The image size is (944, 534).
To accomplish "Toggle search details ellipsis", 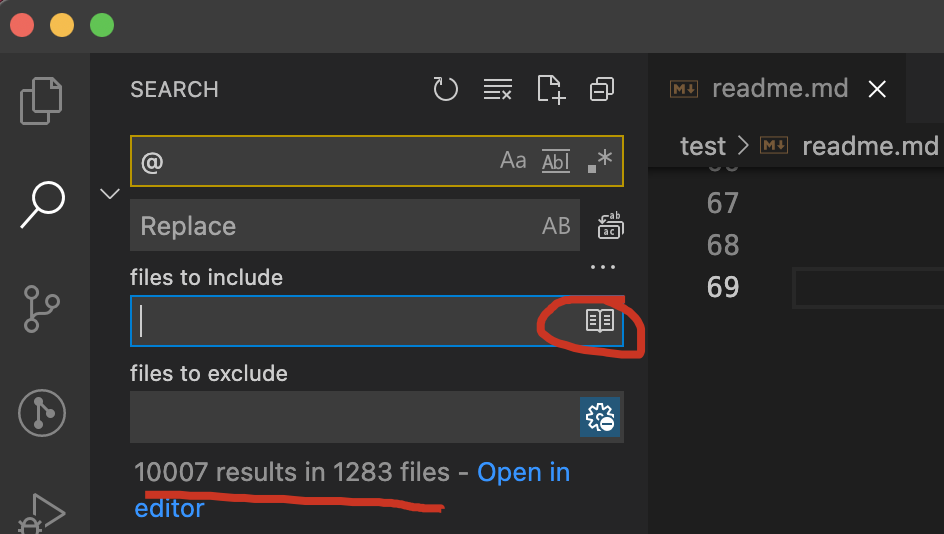I will pos(603,267).
